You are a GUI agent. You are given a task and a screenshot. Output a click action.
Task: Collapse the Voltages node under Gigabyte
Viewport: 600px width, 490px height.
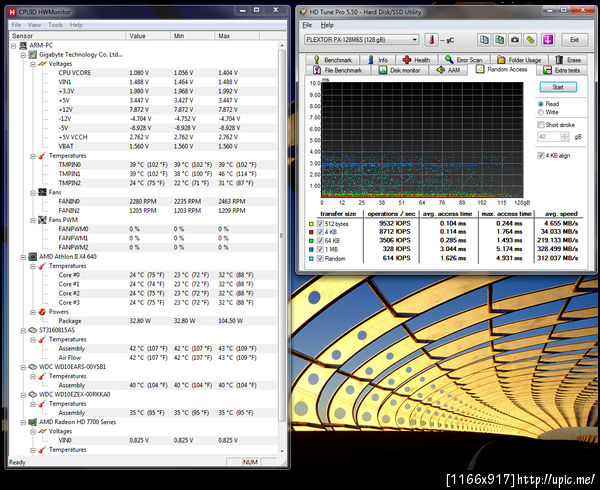[x=33, y=64]
